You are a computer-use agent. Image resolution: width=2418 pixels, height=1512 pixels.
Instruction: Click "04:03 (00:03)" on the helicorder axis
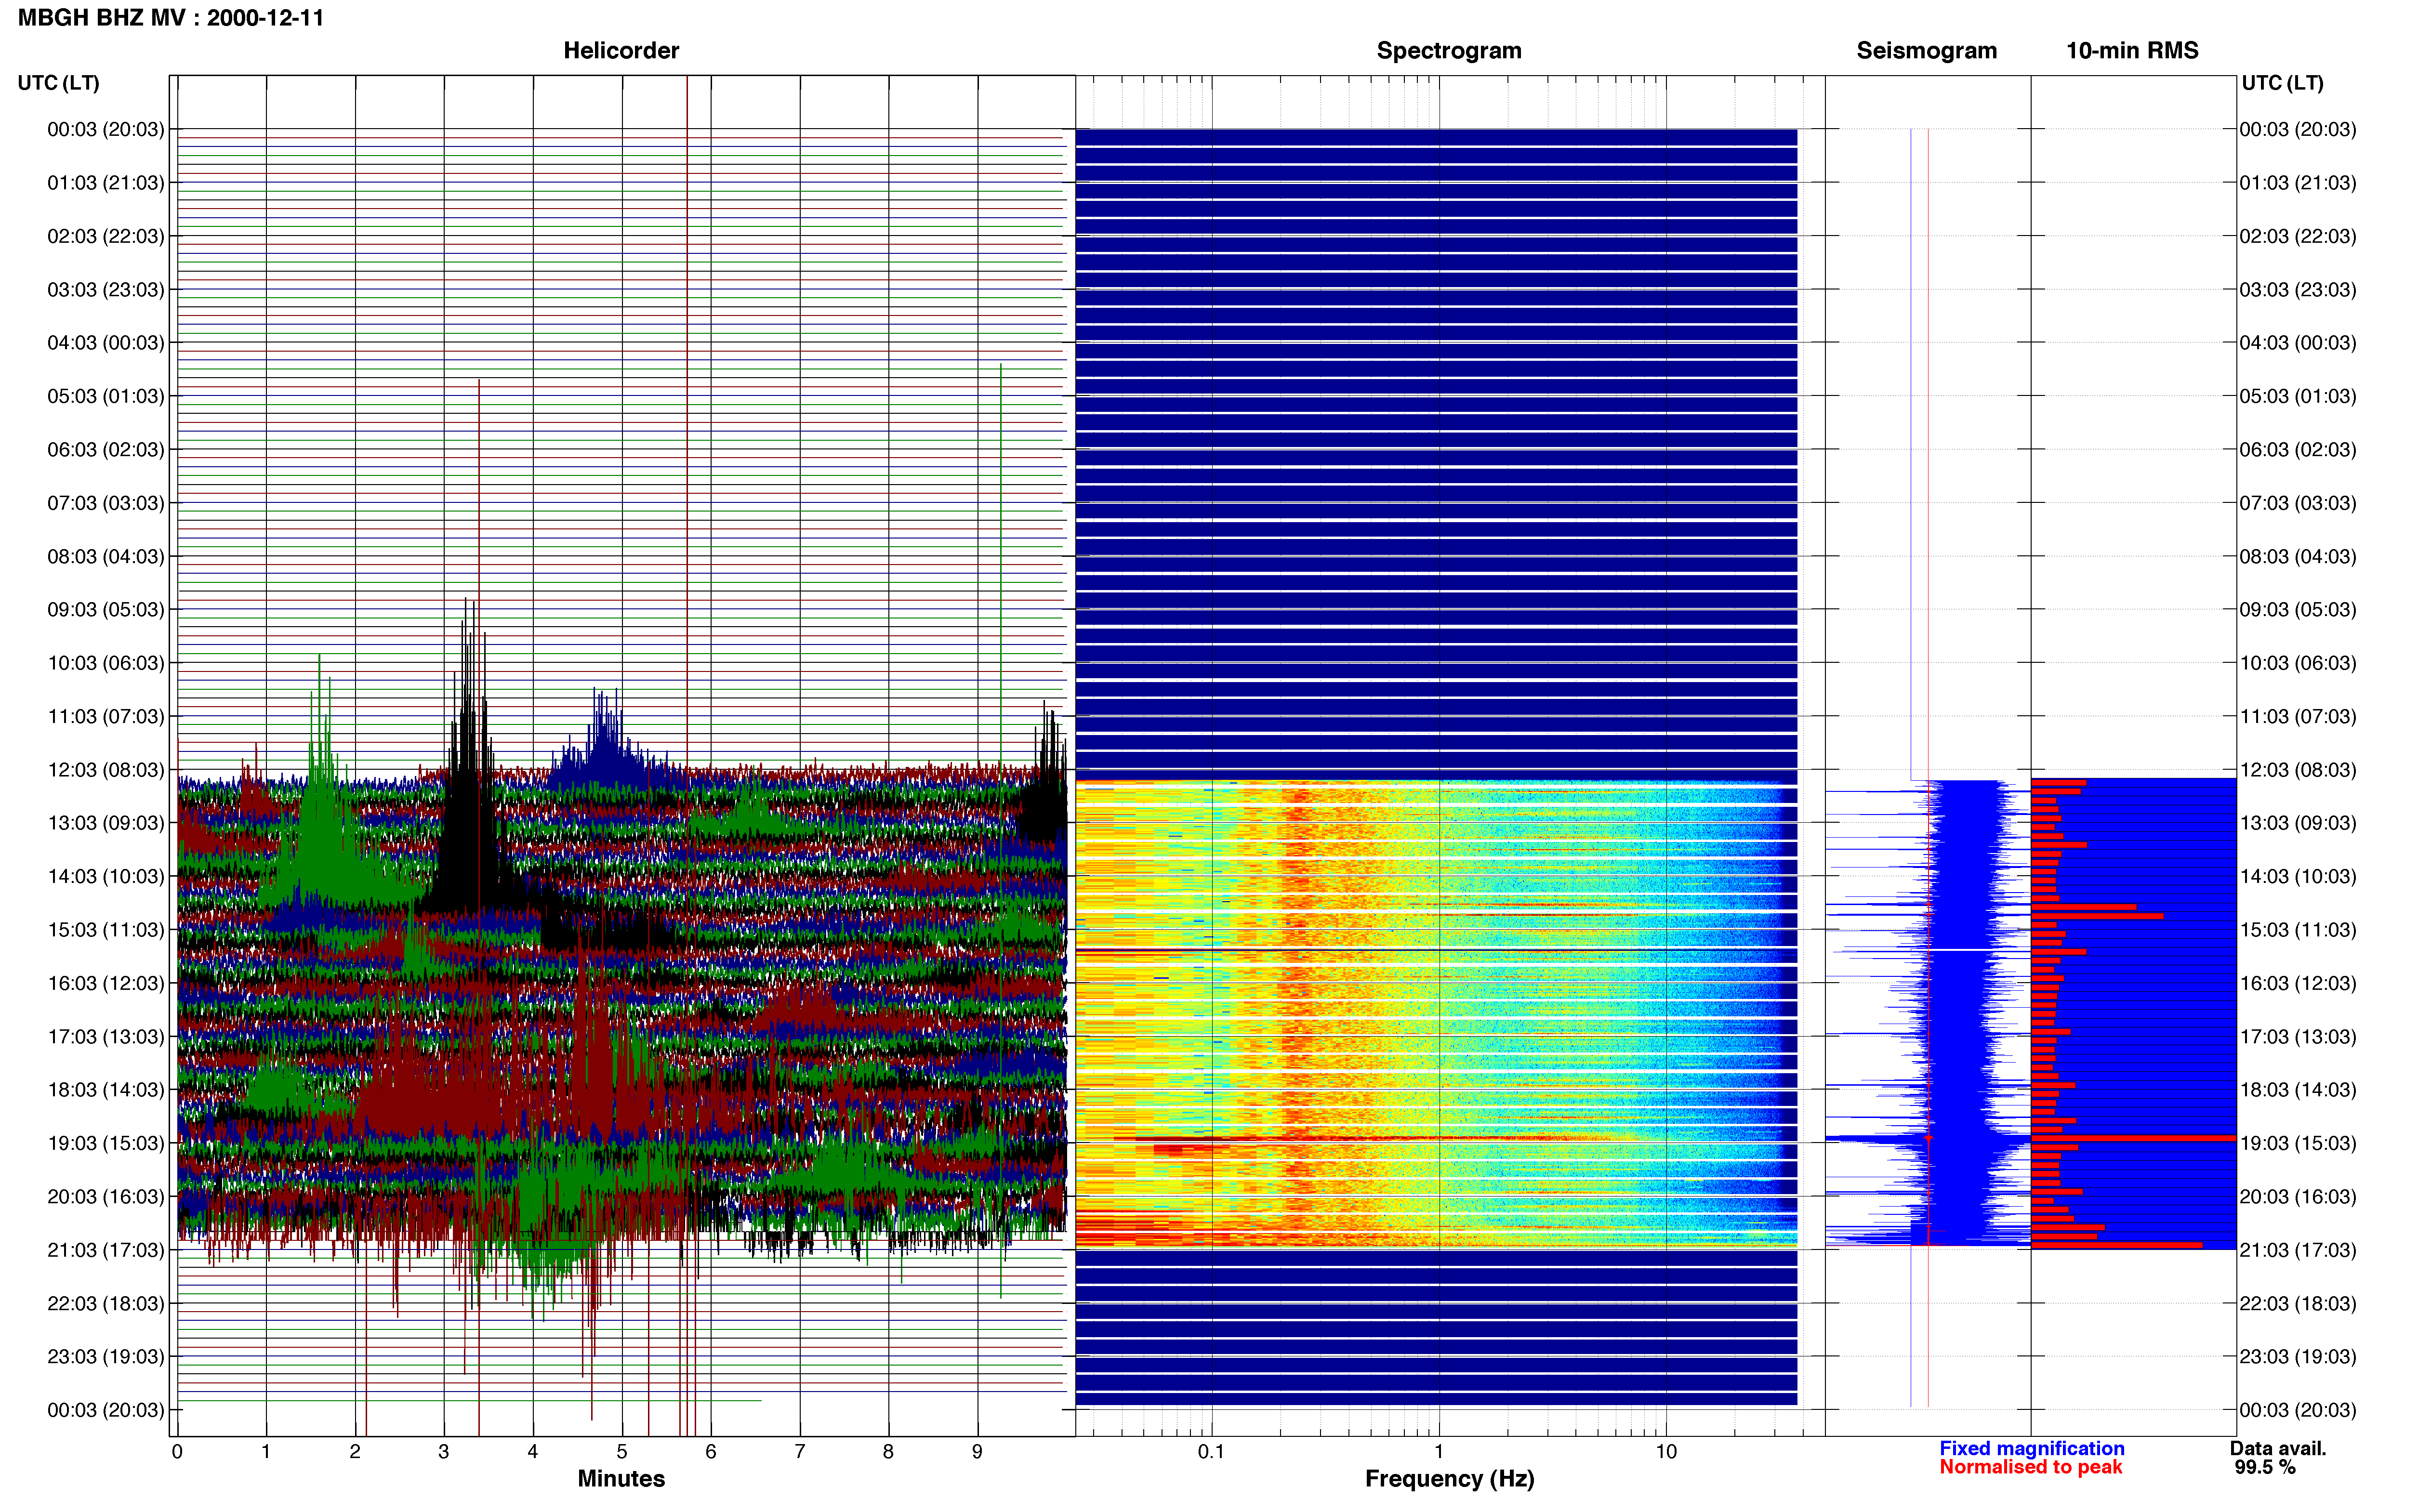tap(106, 343)
